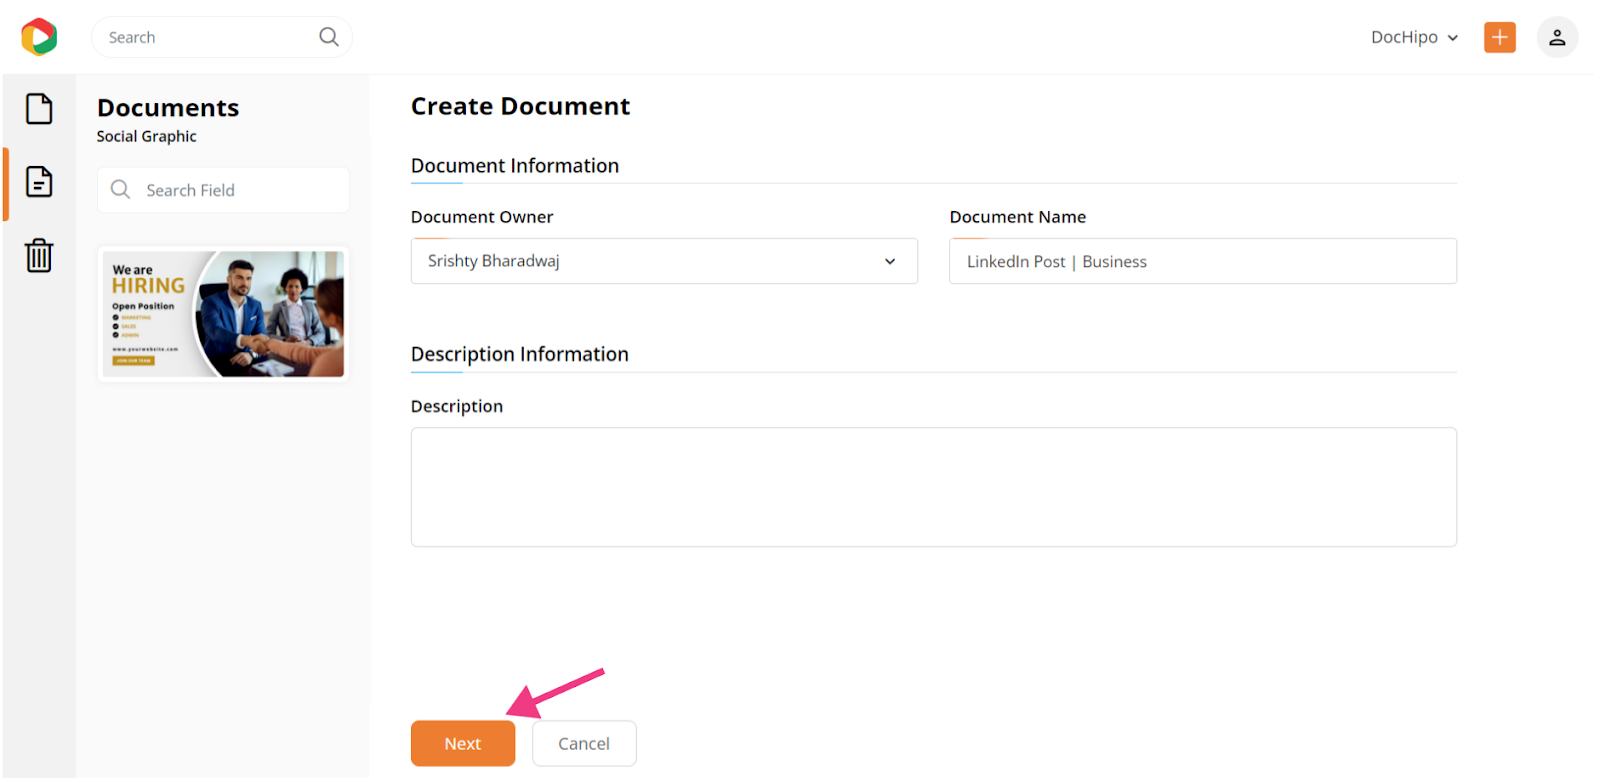
Task: Click the Search Field input in Documents panel
Action: 223,190
